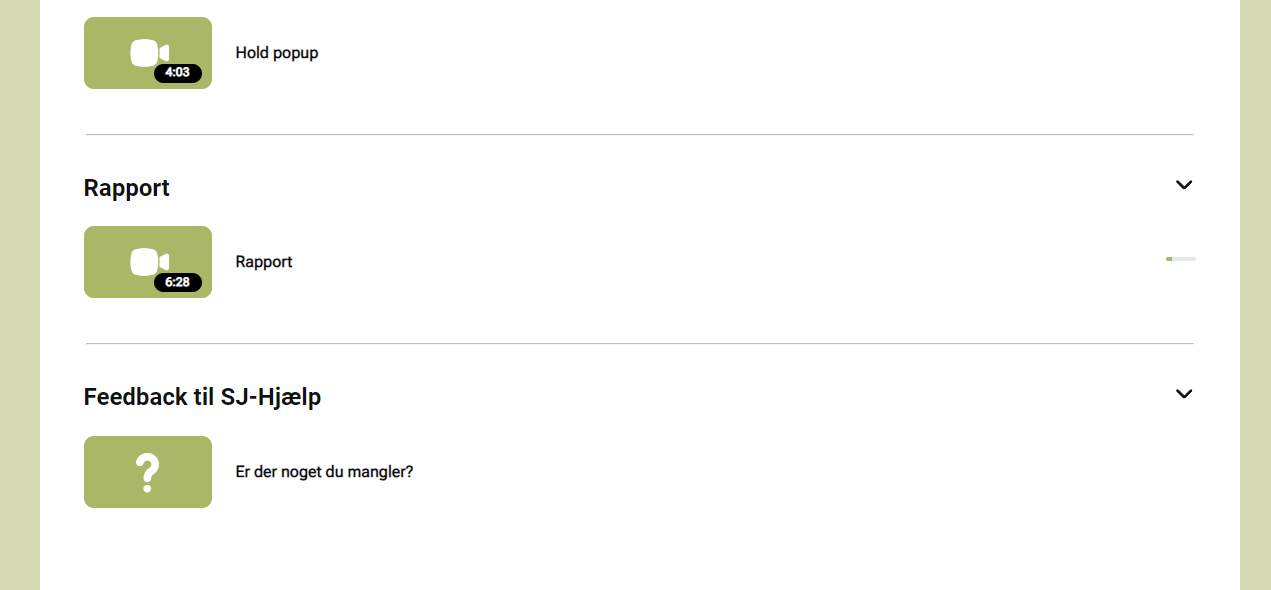Click the Rapport video list row
This screenshot has width=1271, height=590.
coord(640,262)
